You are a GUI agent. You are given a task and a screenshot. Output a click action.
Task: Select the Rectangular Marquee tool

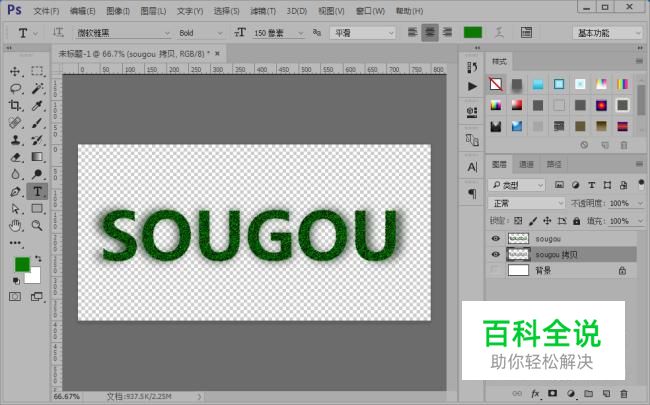pyautogui.click(x=37, y=71)
